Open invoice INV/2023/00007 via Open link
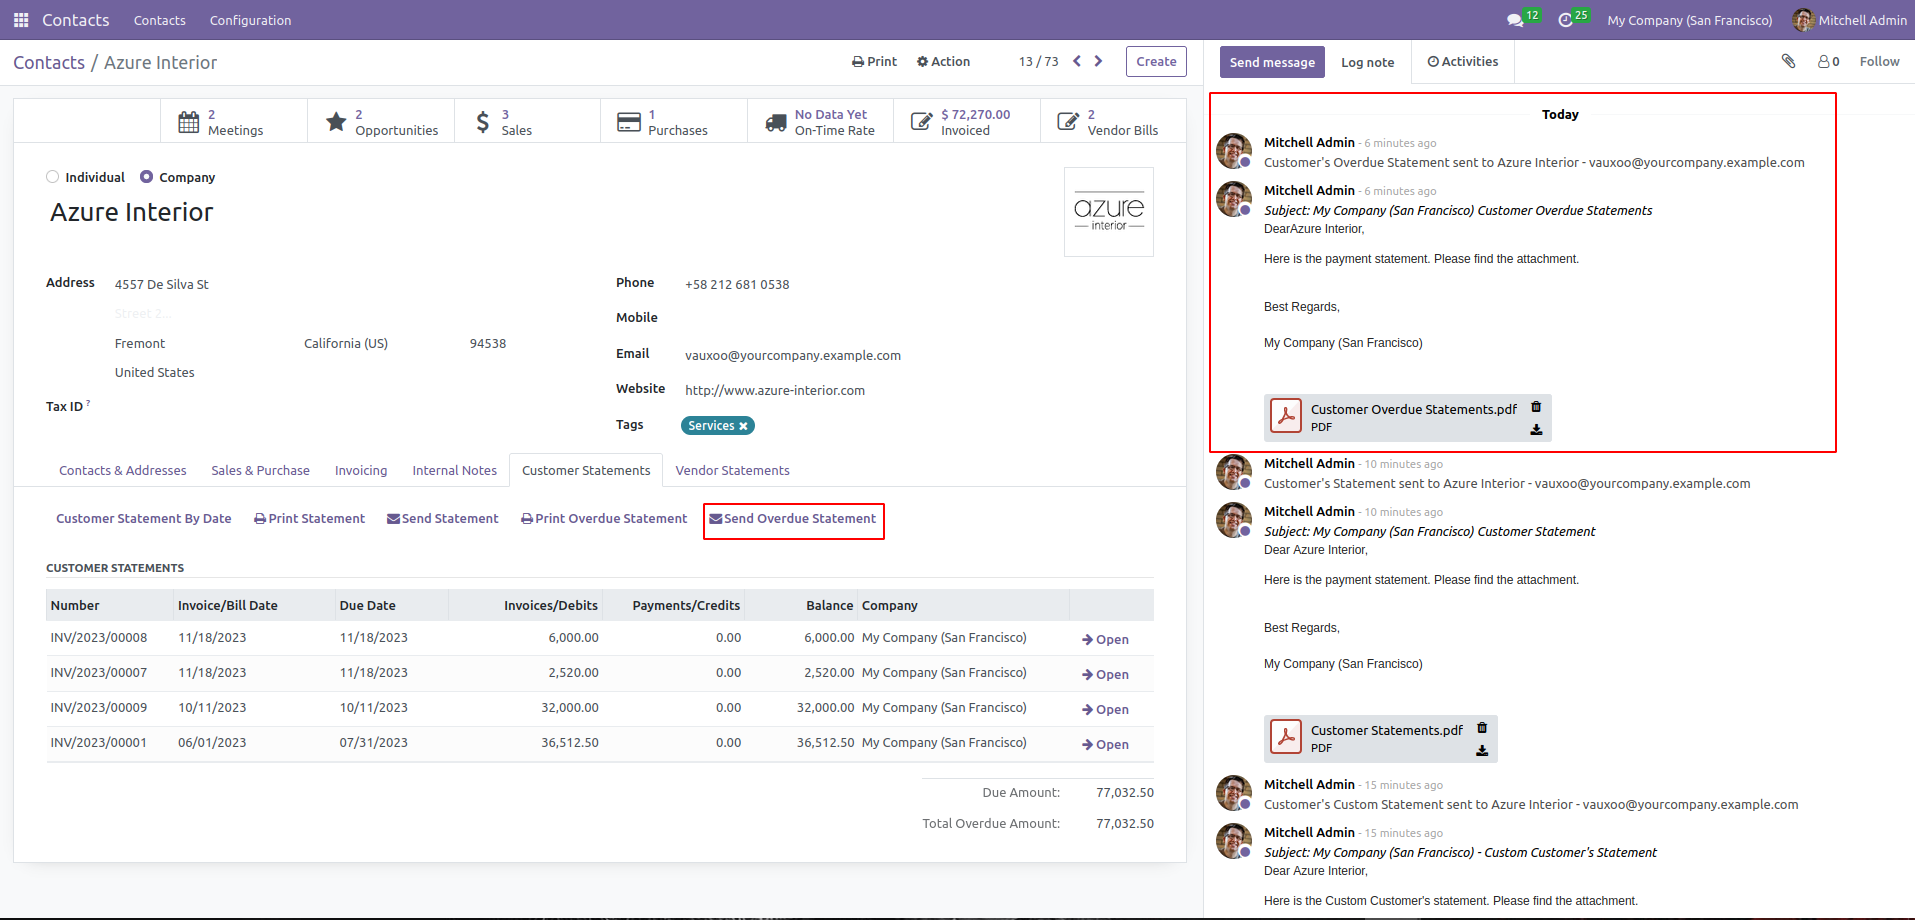1915x920 pixels. [1105, 674]
